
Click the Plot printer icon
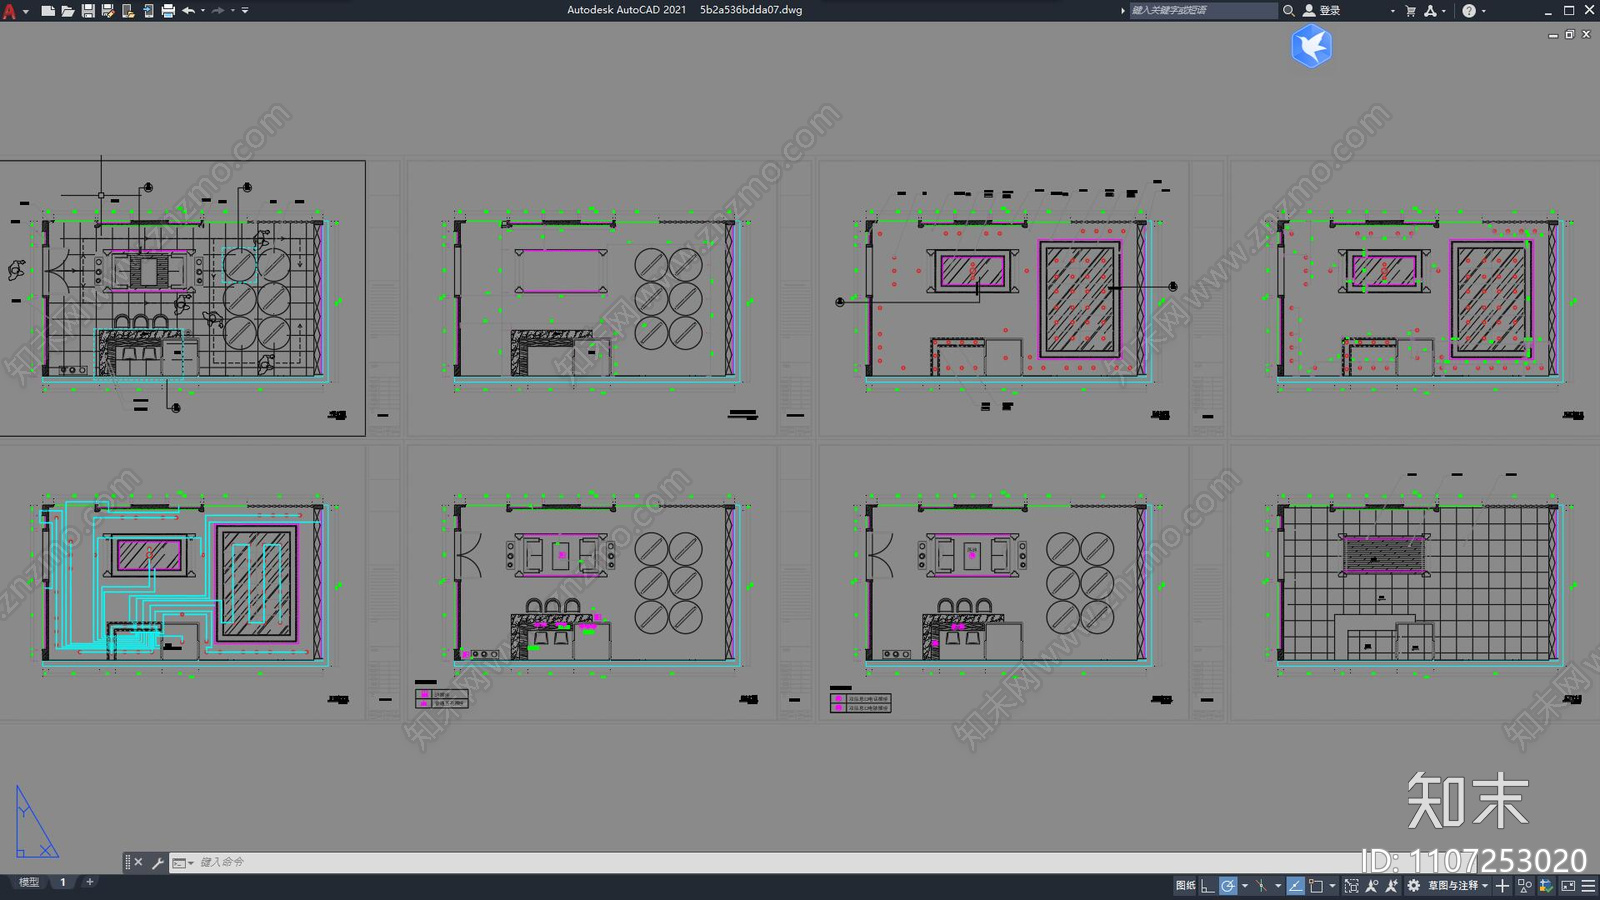coord(168,11)
